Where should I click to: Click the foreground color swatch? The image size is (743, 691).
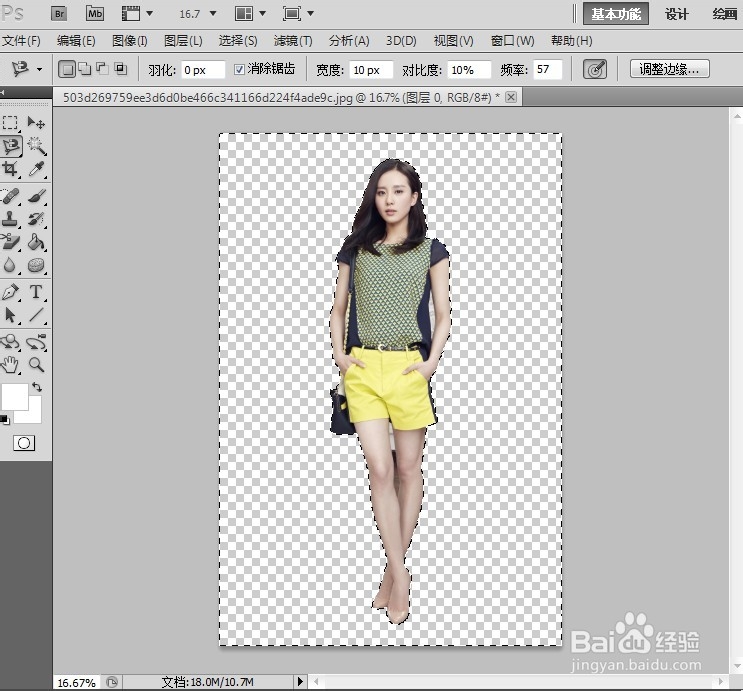[x=13, y=396]
